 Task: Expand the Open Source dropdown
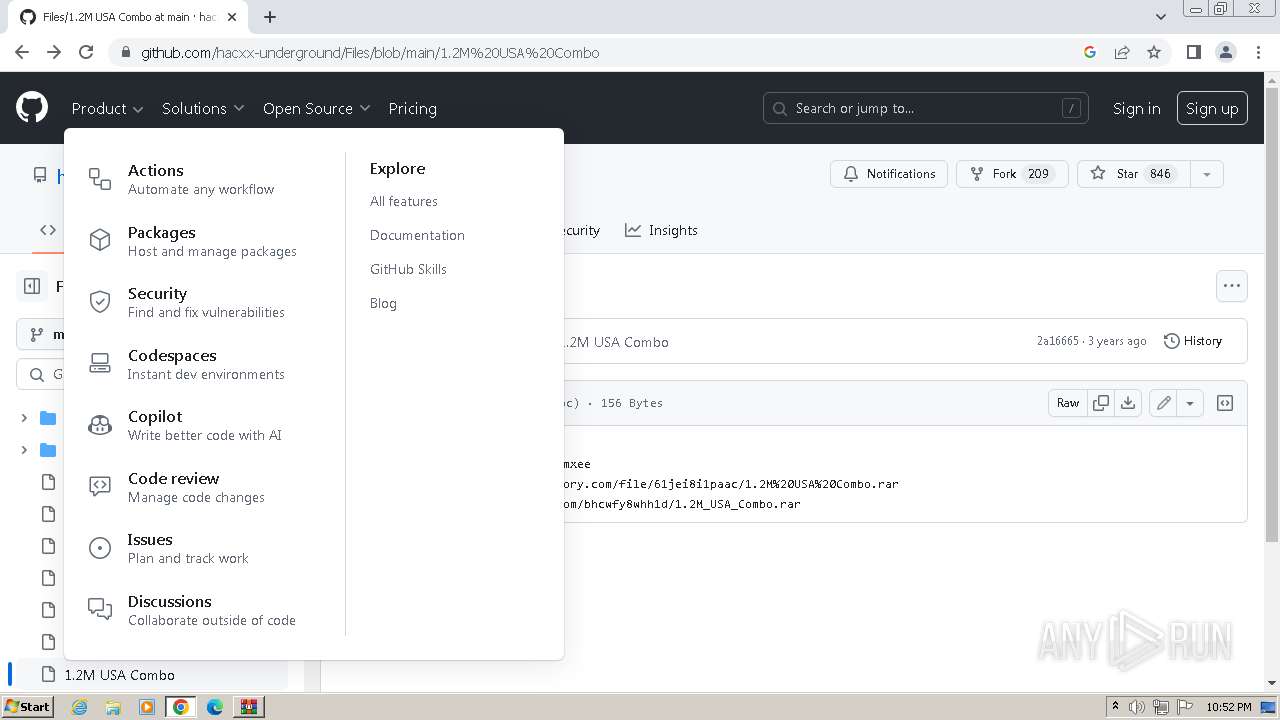click(316, 108)
